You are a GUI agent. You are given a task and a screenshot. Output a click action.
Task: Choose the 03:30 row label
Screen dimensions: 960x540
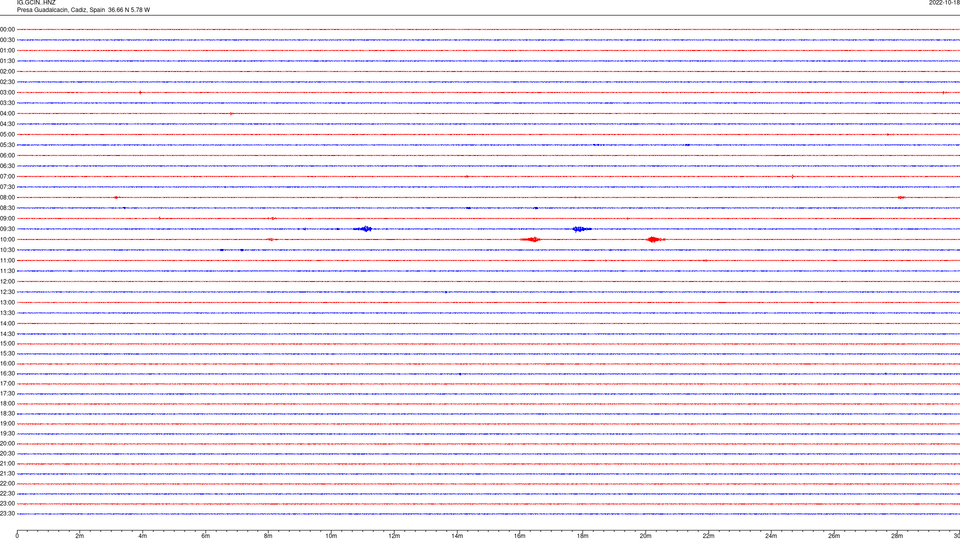(x=7, y=103)
